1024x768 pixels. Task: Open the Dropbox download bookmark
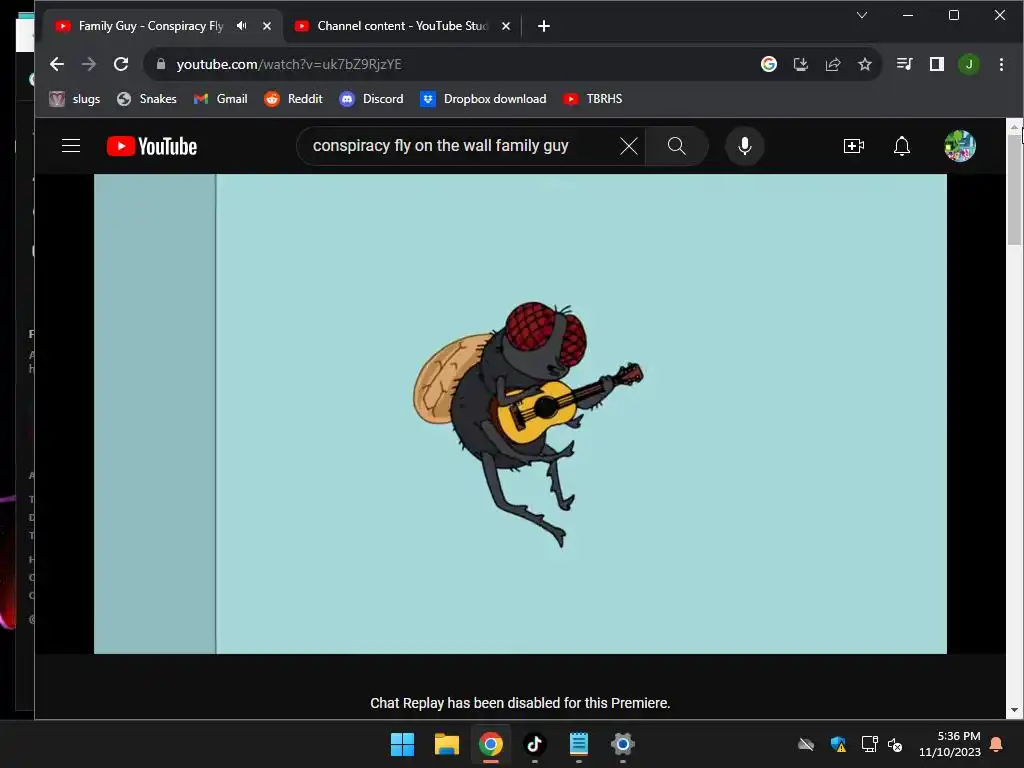[x=483, y=99]
